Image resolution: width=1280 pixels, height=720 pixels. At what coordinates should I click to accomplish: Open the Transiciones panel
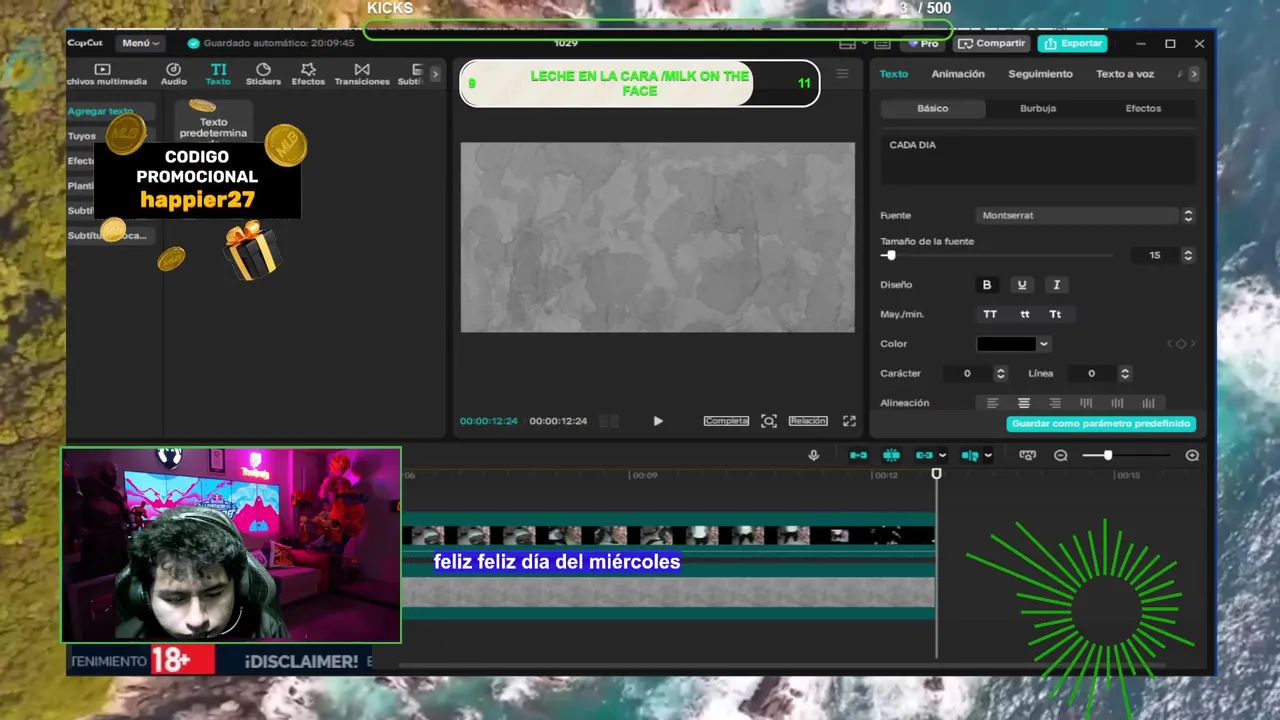point(362,74)
